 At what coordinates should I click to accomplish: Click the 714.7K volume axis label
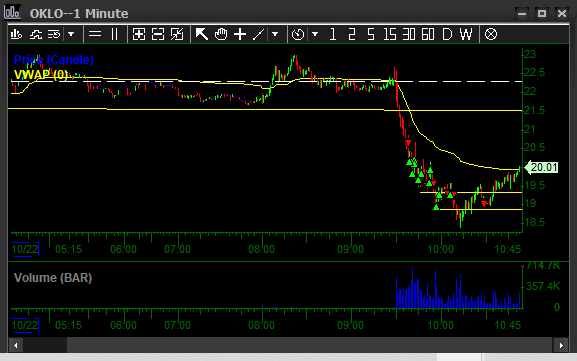tap(543, 266)
